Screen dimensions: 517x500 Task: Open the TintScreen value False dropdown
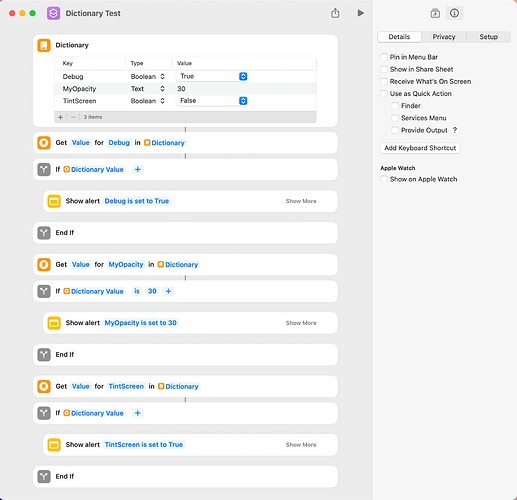click(x=212, y=101)
